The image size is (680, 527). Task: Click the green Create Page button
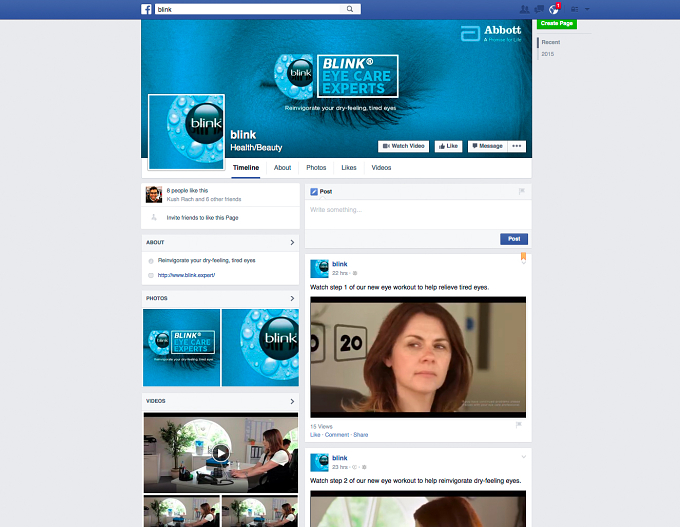557,23
